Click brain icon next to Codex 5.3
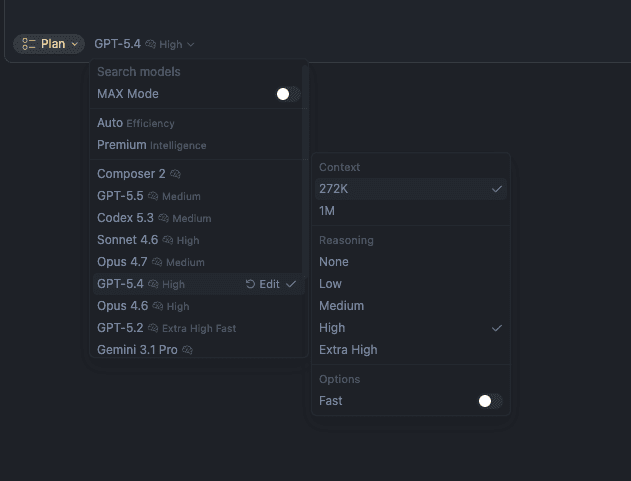Screen dimensions: 631x481 click(x=163, y=218)
